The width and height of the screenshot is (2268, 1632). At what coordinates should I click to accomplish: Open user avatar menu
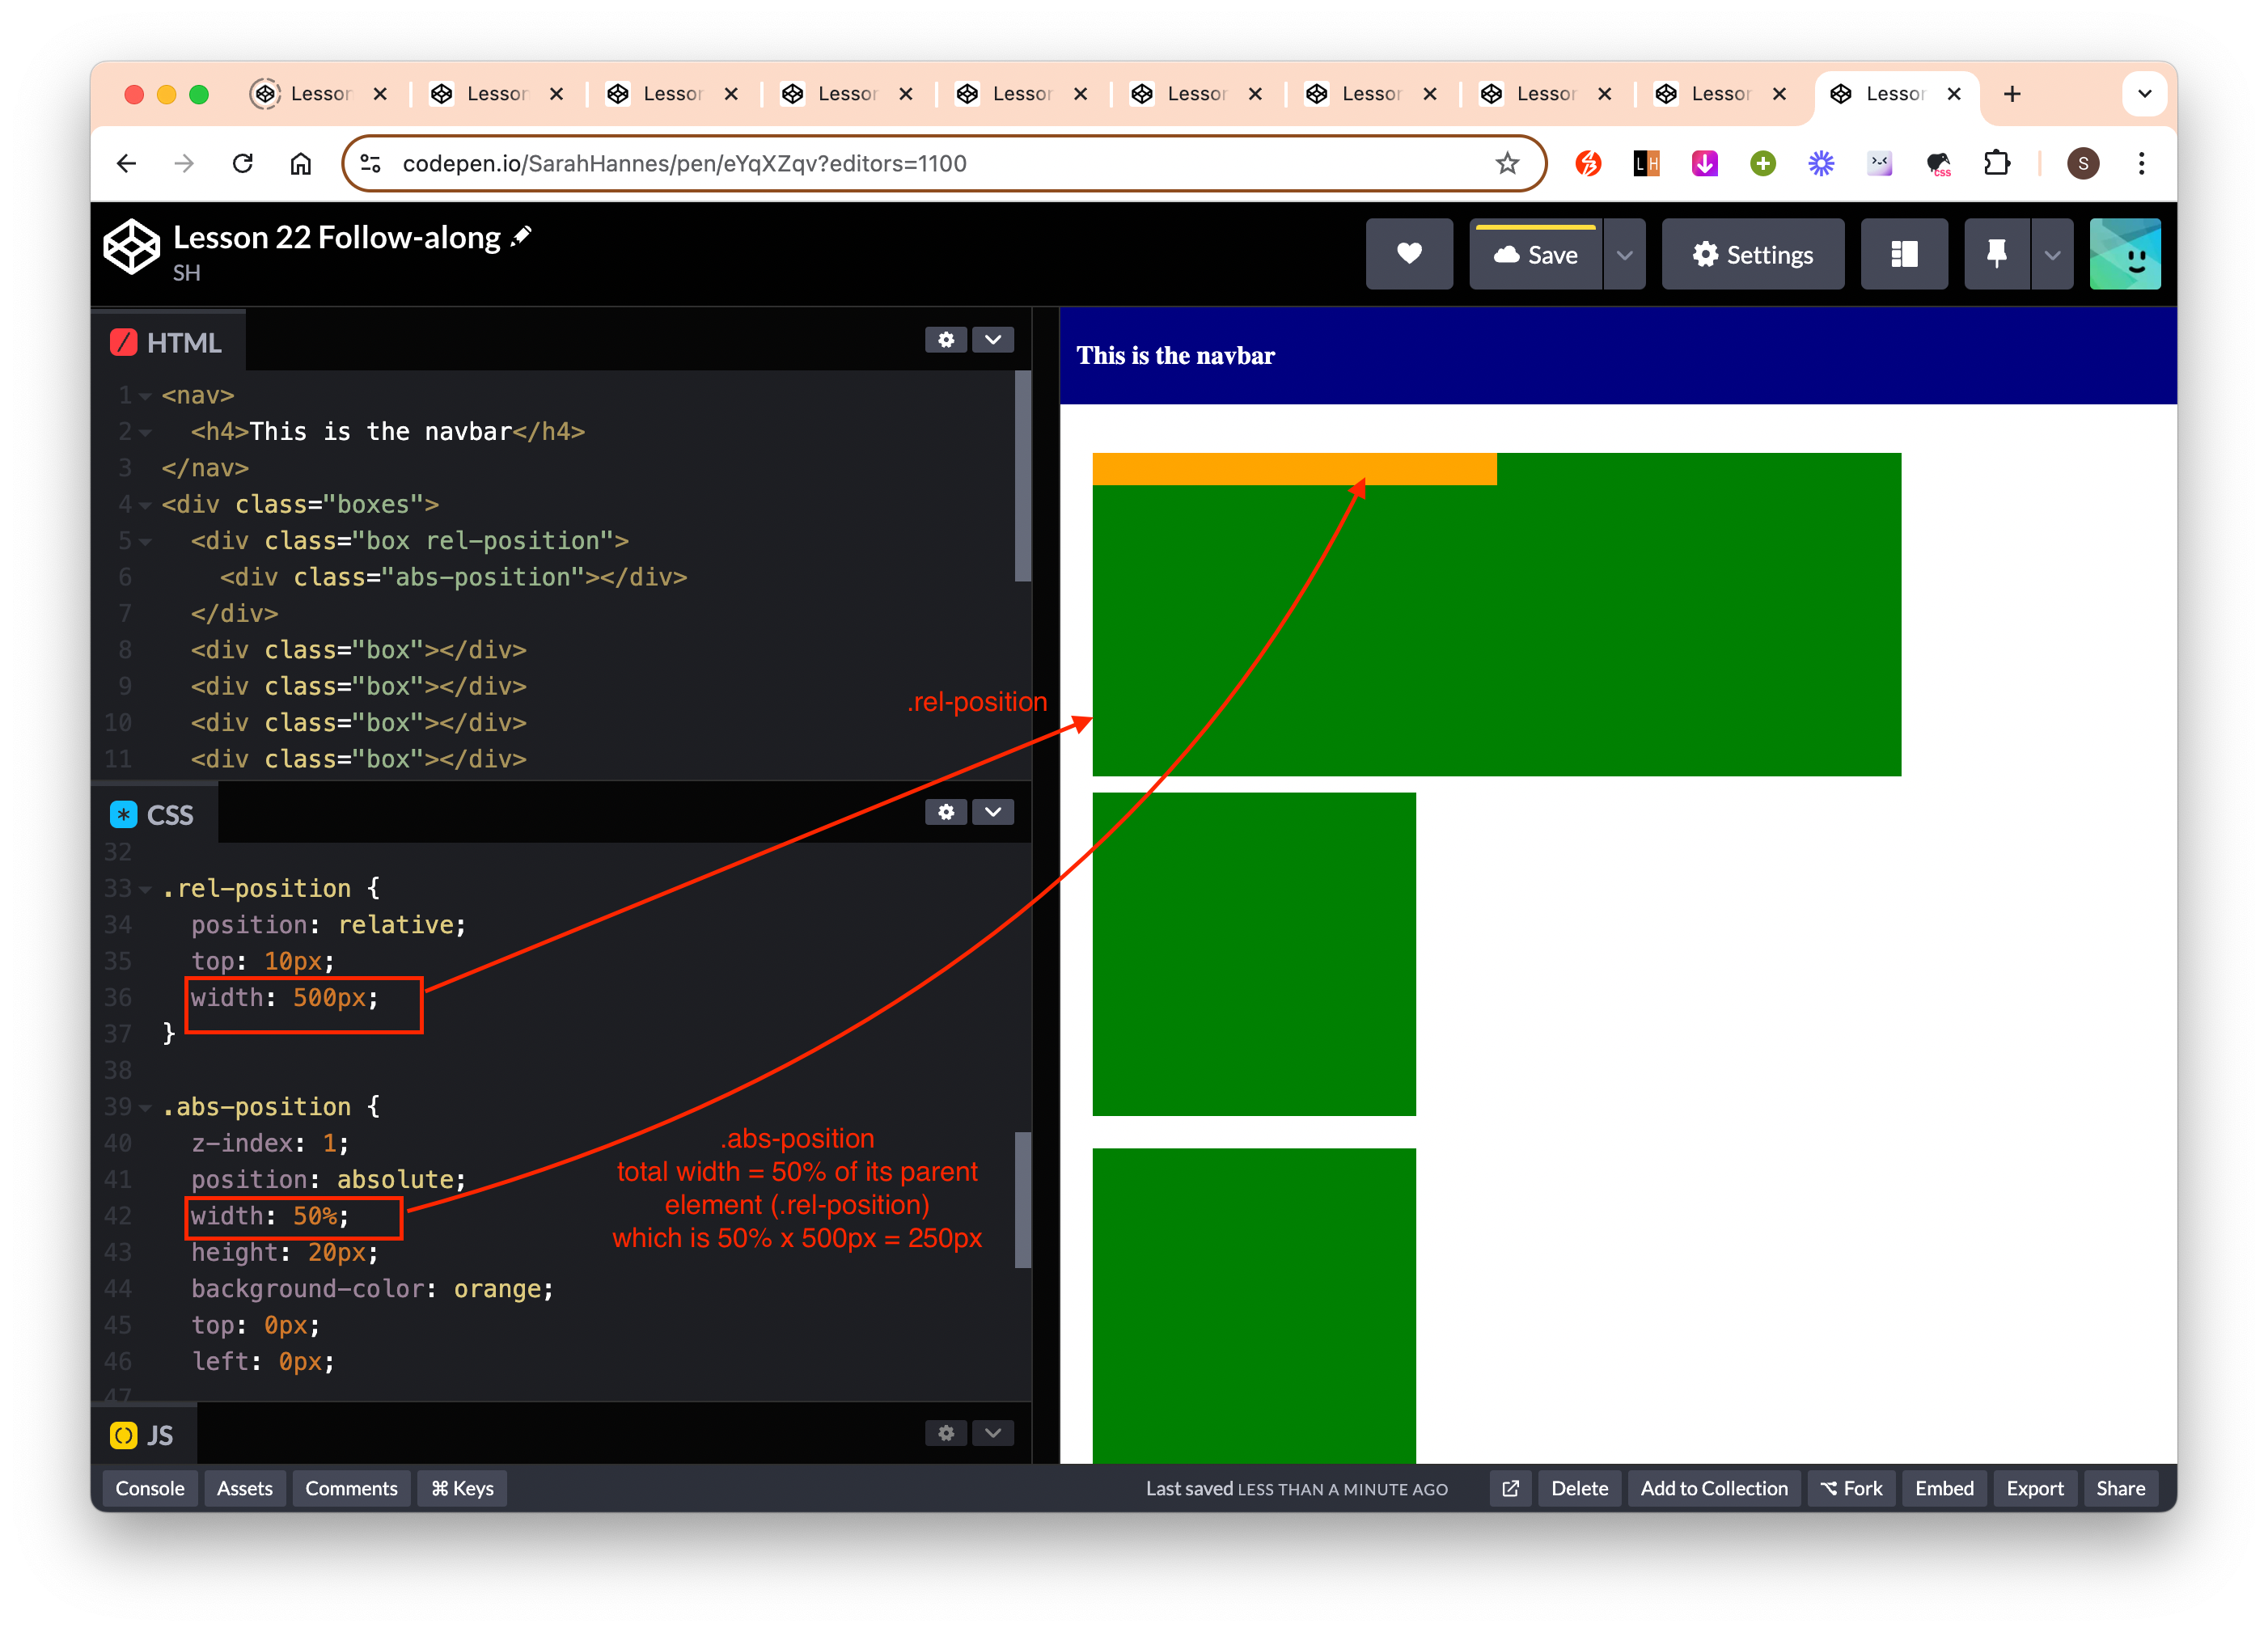[2125, 254]
